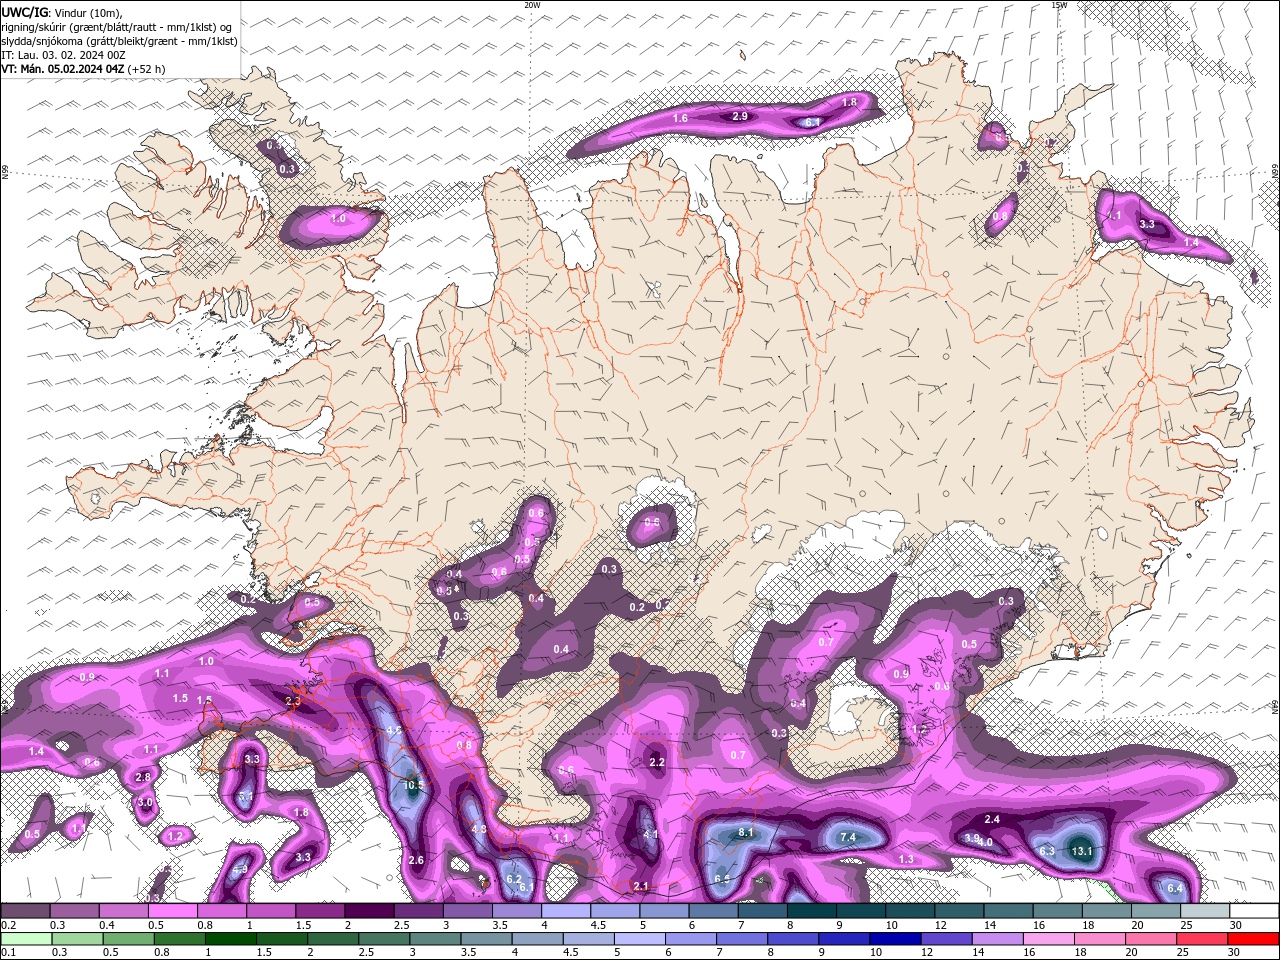Screen dimensions: 1280x960
Task: Click the 2.1 value label
Action: pos(641,886)
